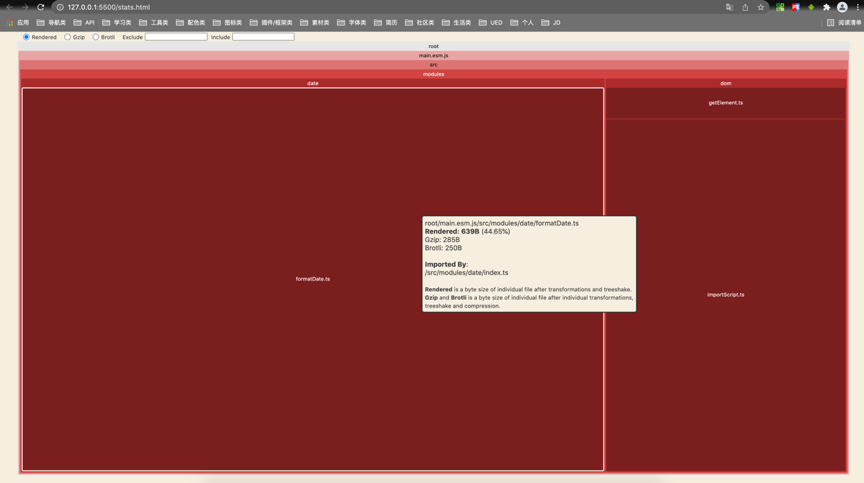
Task: Open the Apps grid shortcut
Action: pyautogui.click(x=18, y=23)
